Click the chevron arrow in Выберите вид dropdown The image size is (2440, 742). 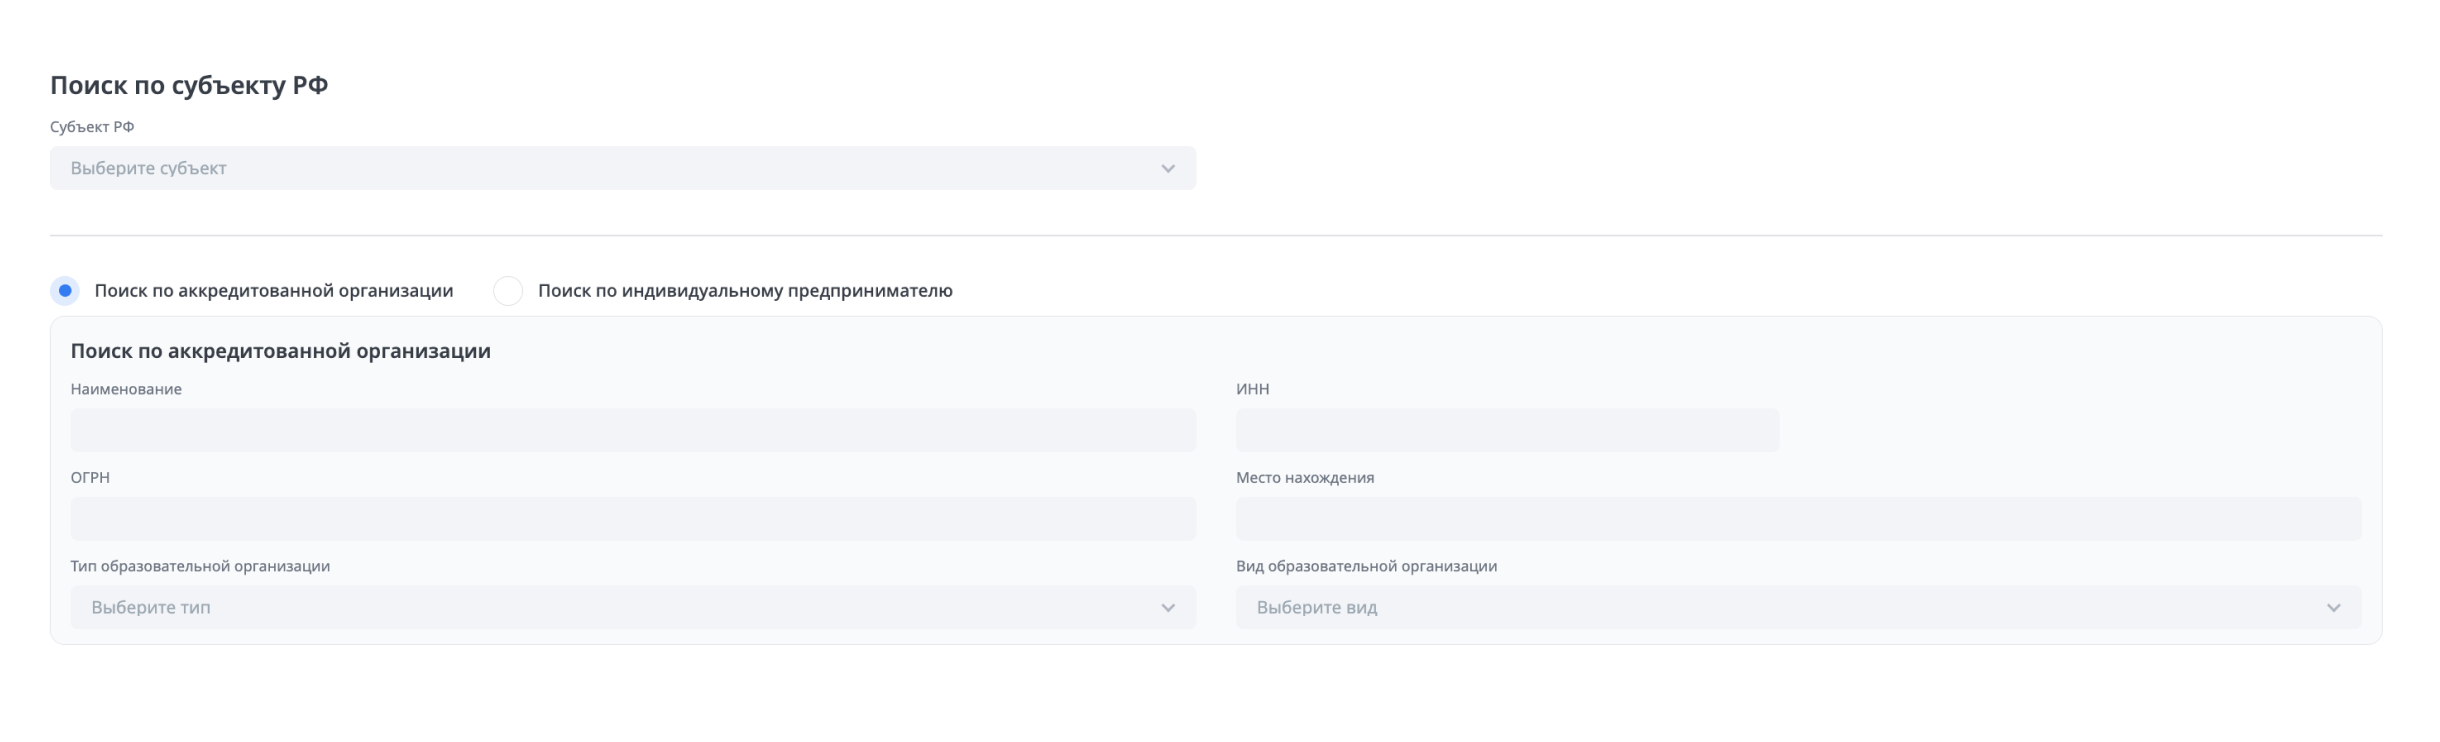click(2333, 608)
